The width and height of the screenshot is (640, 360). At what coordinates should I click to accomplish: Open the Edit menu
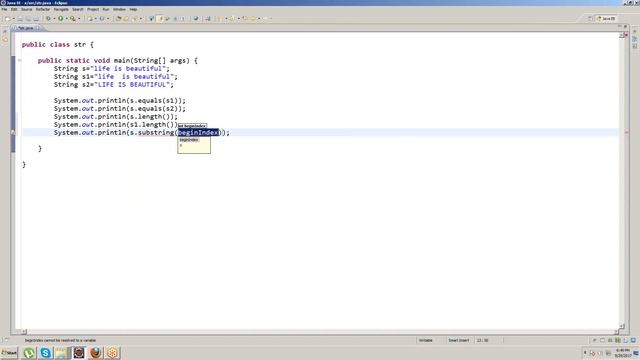(x=14, y=9)
